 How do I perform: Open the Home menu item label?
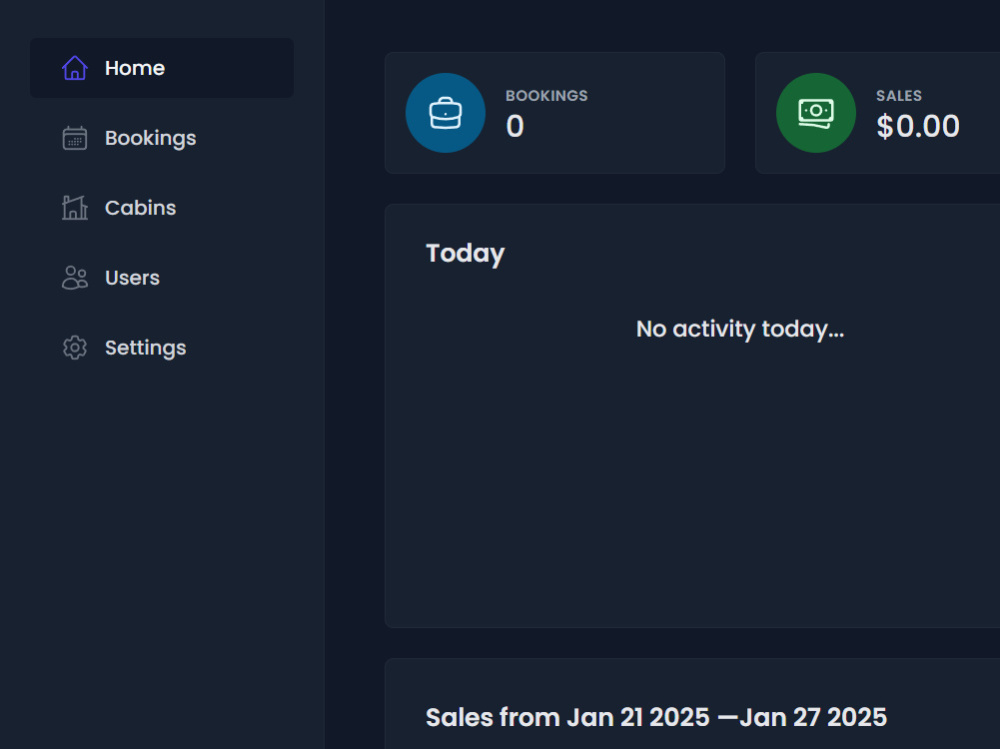click(x=135, y=68)
